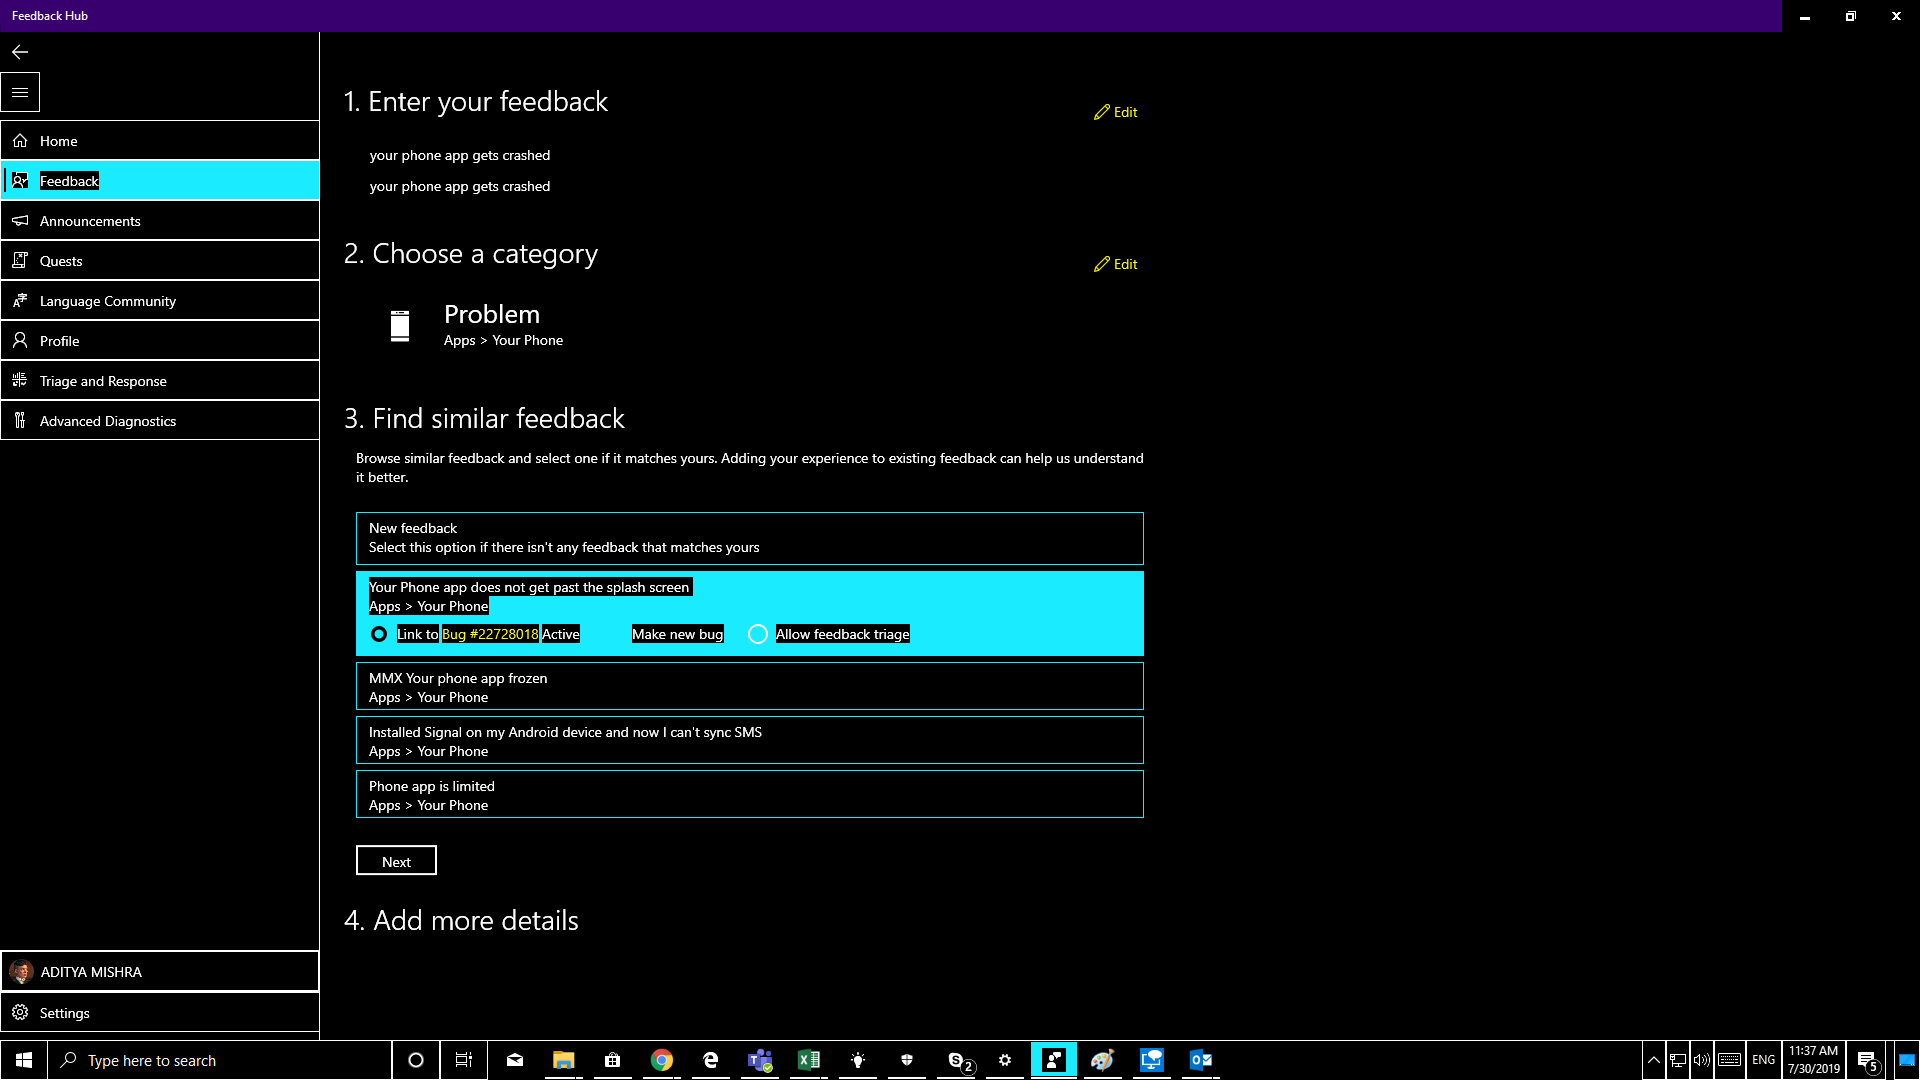Viewport: 1920px width, 1080px height.
Task: Open Profile page
Action: pos(160,341)
